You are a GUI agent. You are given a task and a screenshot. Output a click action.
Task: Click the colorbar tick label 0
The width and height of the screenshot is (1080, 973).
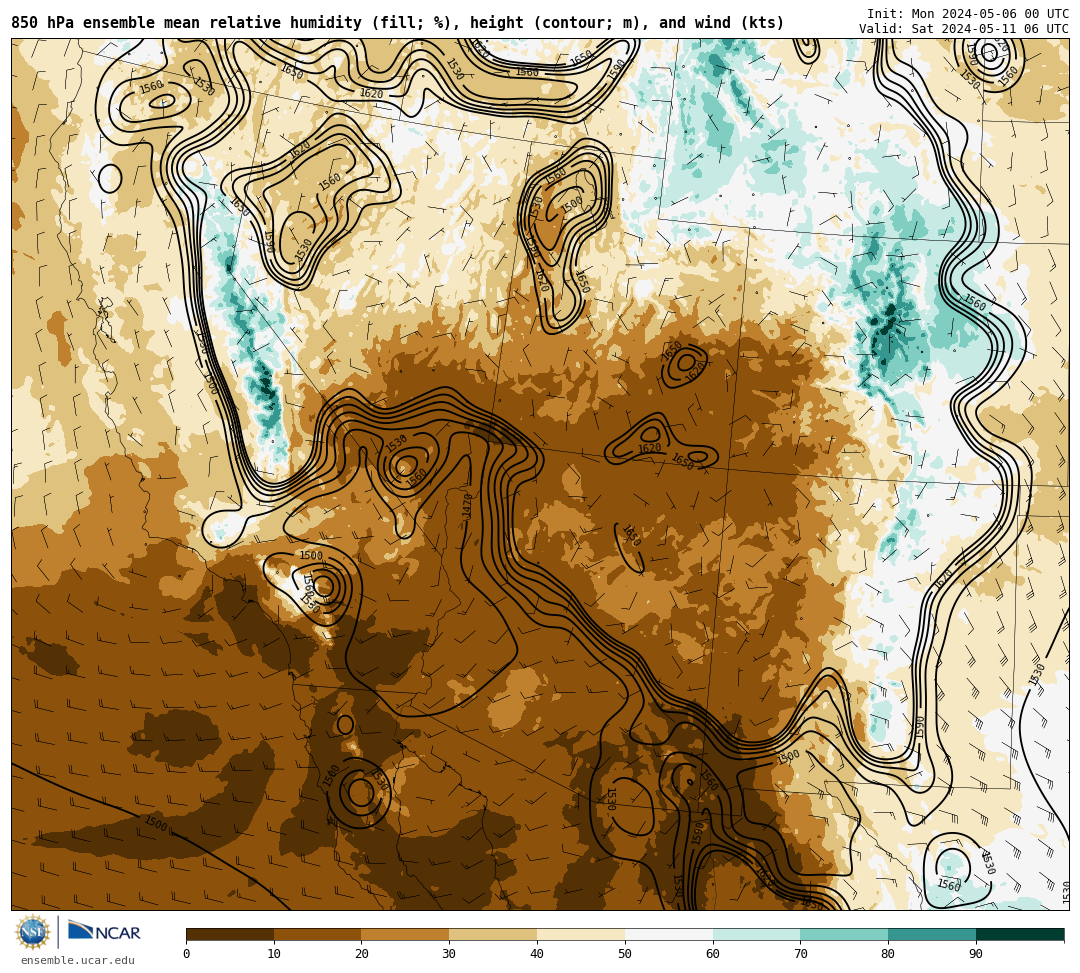coord(187,954)
